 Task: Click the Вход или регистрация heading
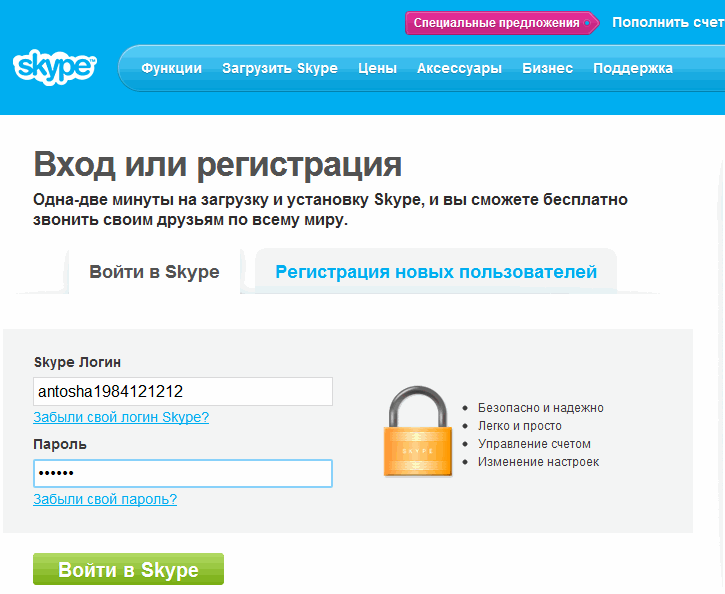(x=218, y=164)
